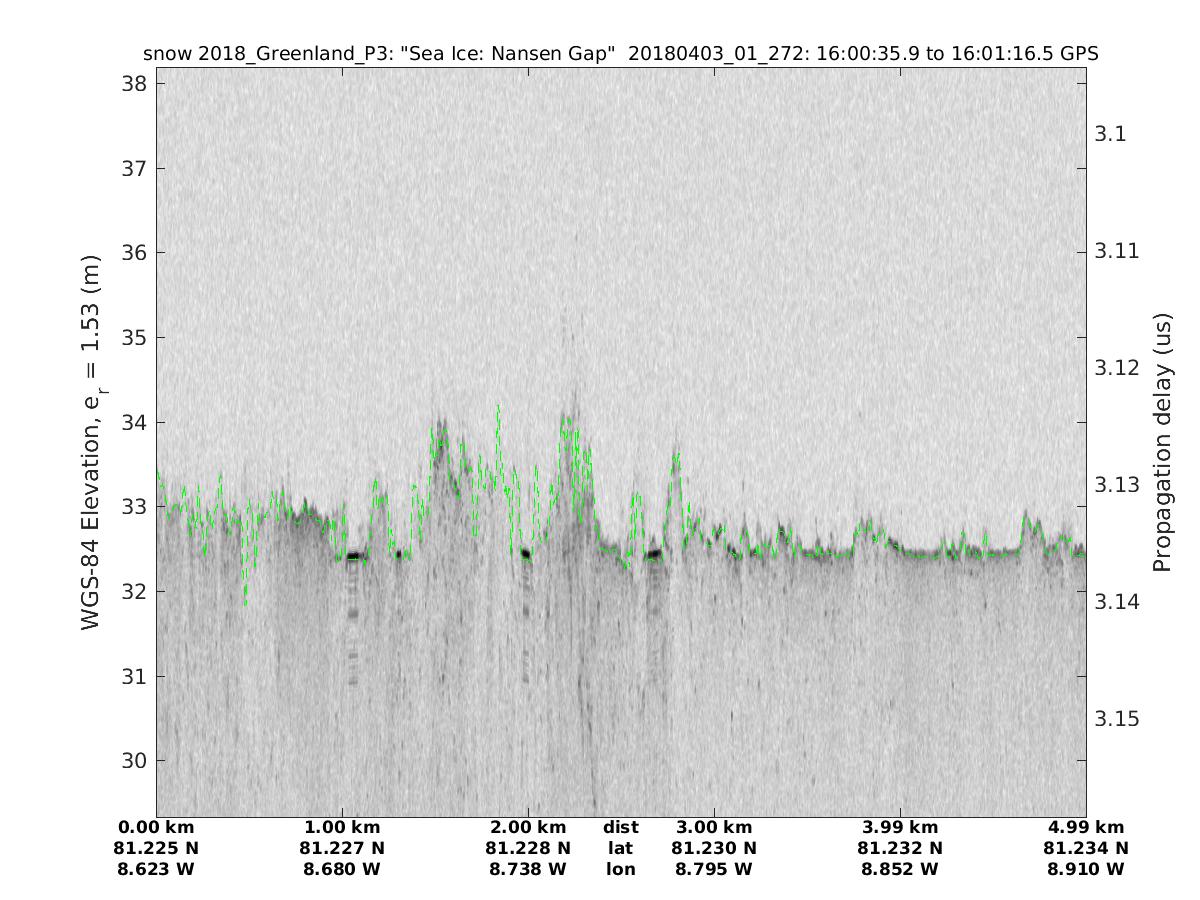Click the "lon" legend text
The width and height of the screenshot is (1200, 900).
pyautogui.click(x=620, y=870)
